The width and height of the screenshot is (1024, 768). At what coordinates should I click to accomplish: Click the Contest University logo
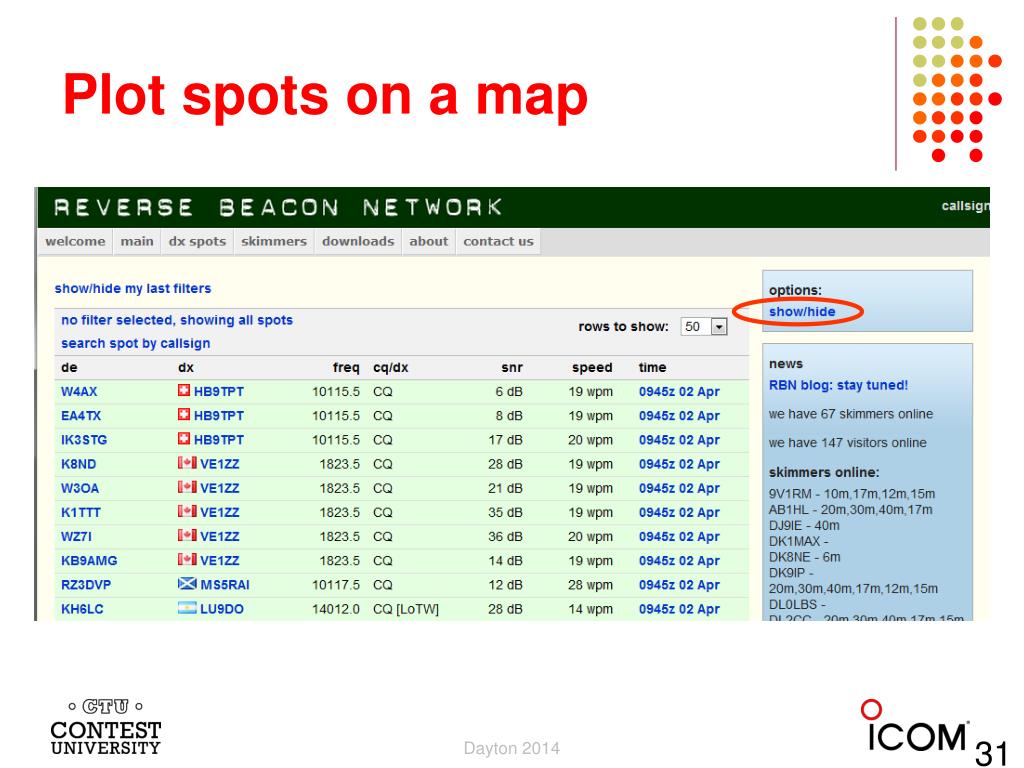pos(105,727)
